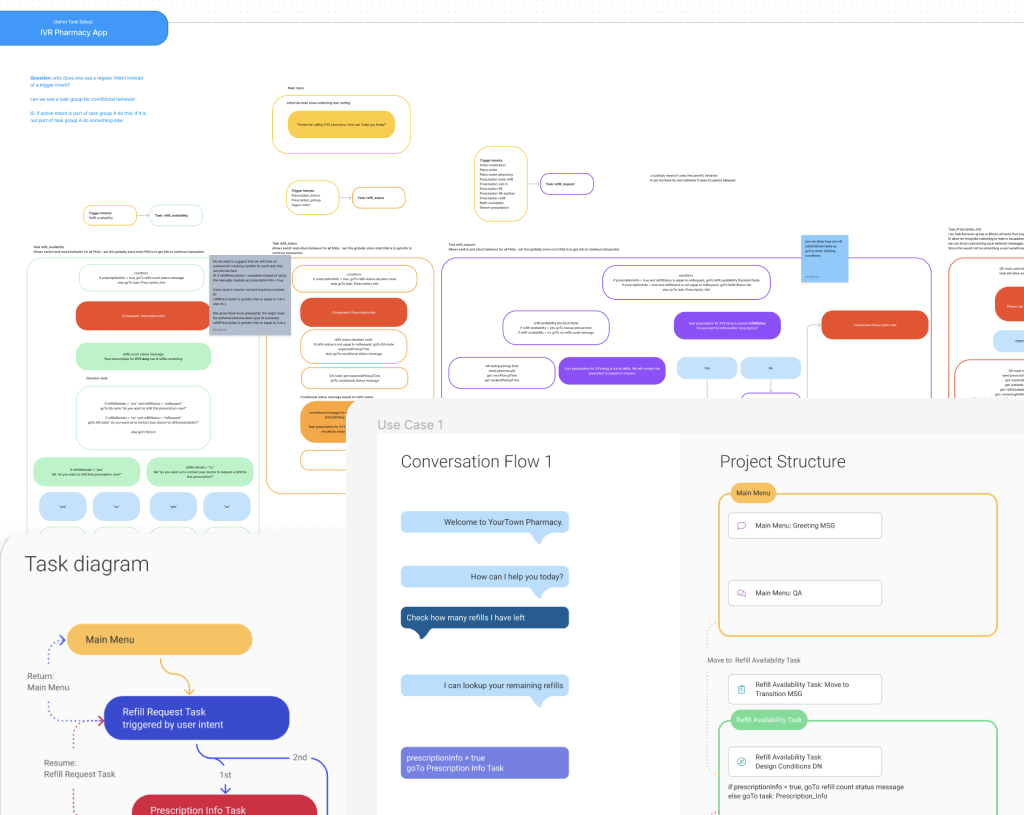This screenshot has width=1024, height=815.
Task: Open the IVR Pharmacy App title badge
Action: click(84, 28)
